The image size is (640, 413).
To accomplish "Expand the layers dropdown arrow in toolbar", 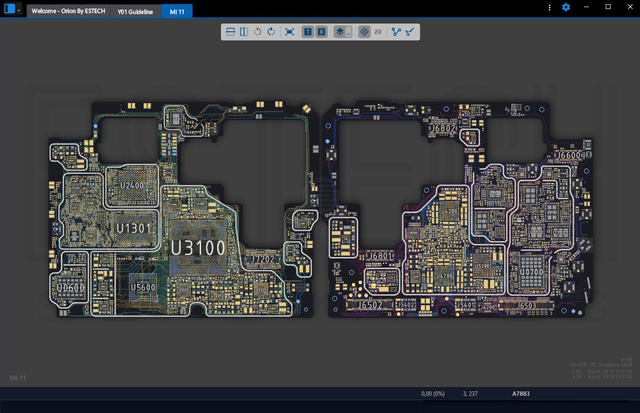I will 346,32.
